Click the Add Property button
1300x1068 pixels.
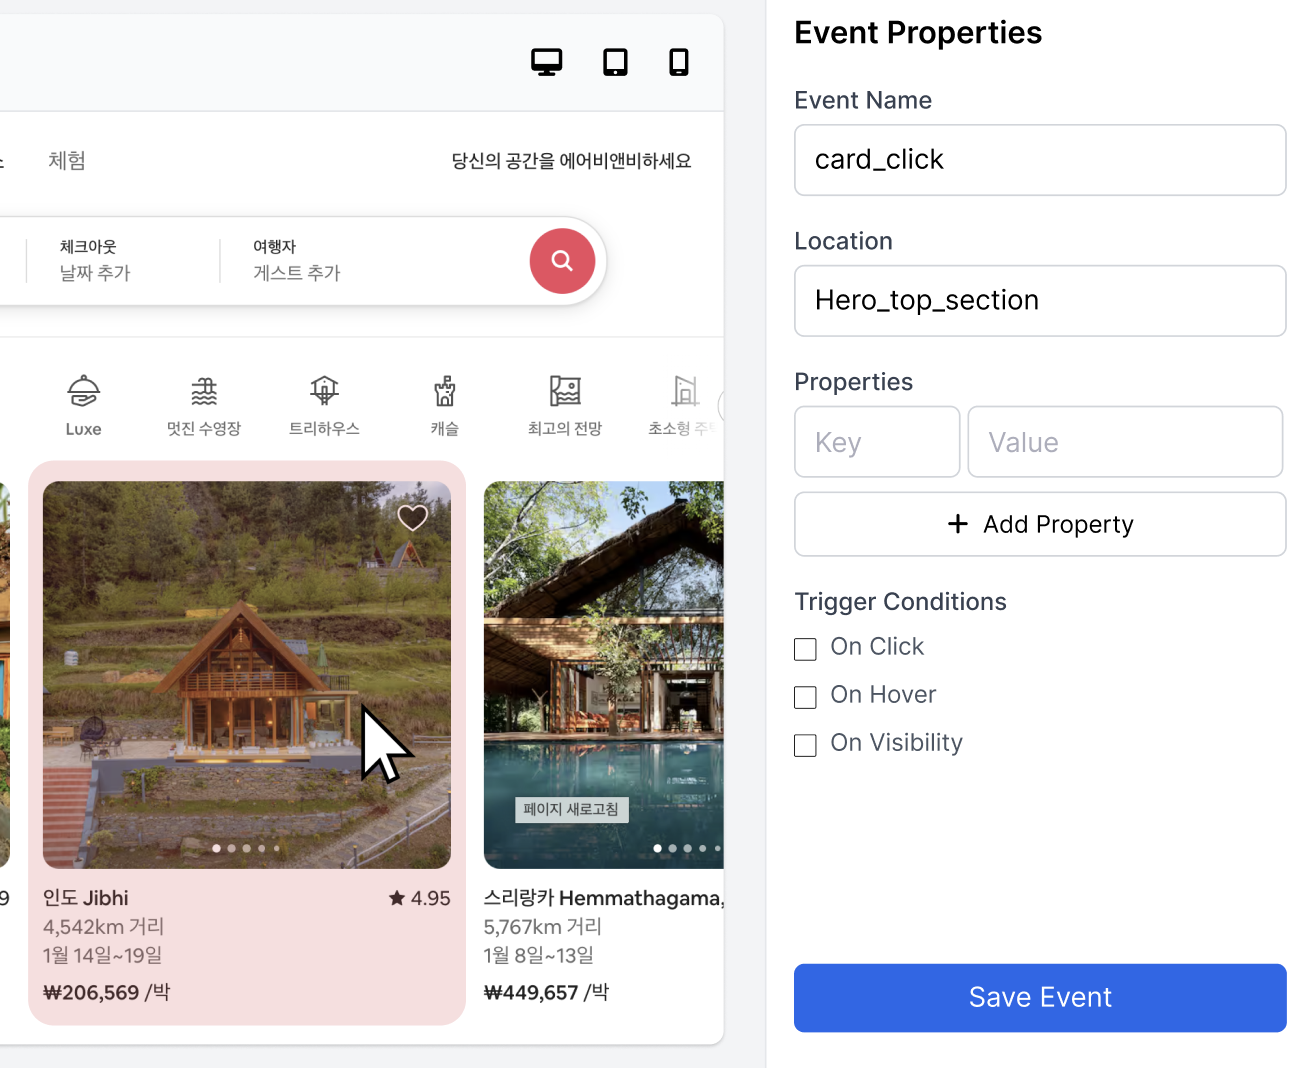coord(1040,524)
